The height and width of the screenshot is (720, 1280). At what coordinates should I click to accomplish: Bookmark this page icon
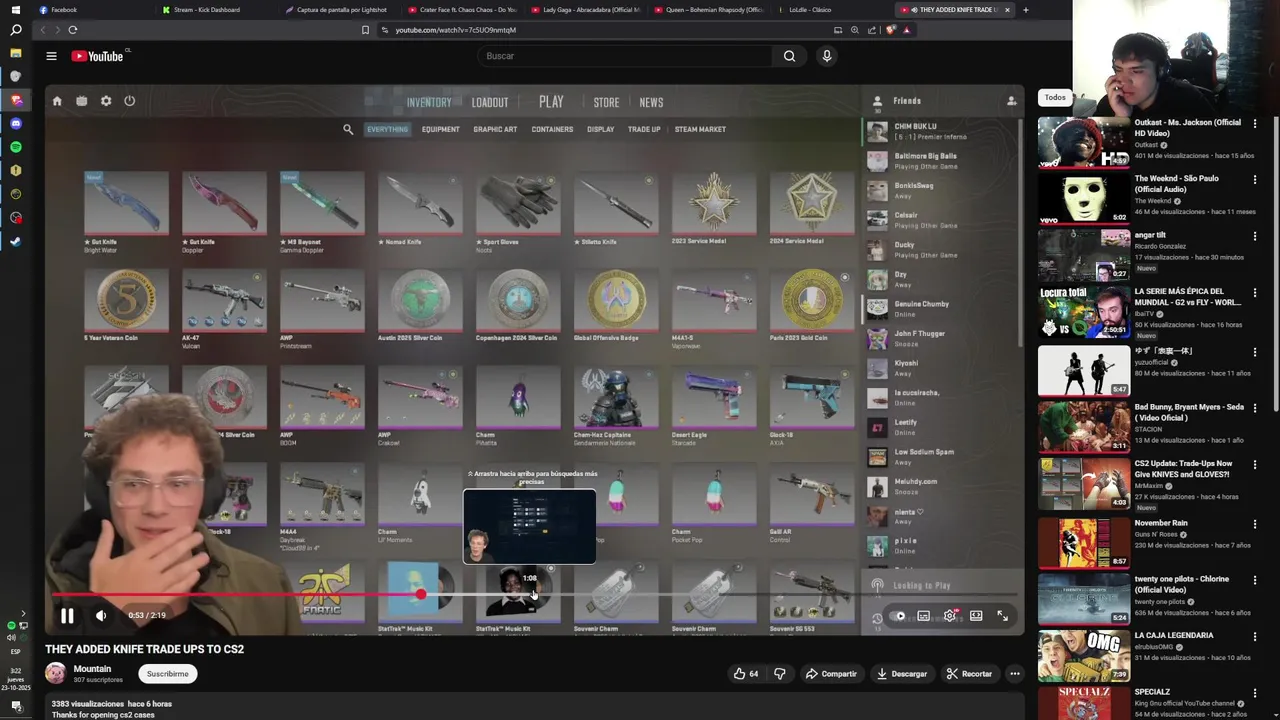click(x=365, y=30)
